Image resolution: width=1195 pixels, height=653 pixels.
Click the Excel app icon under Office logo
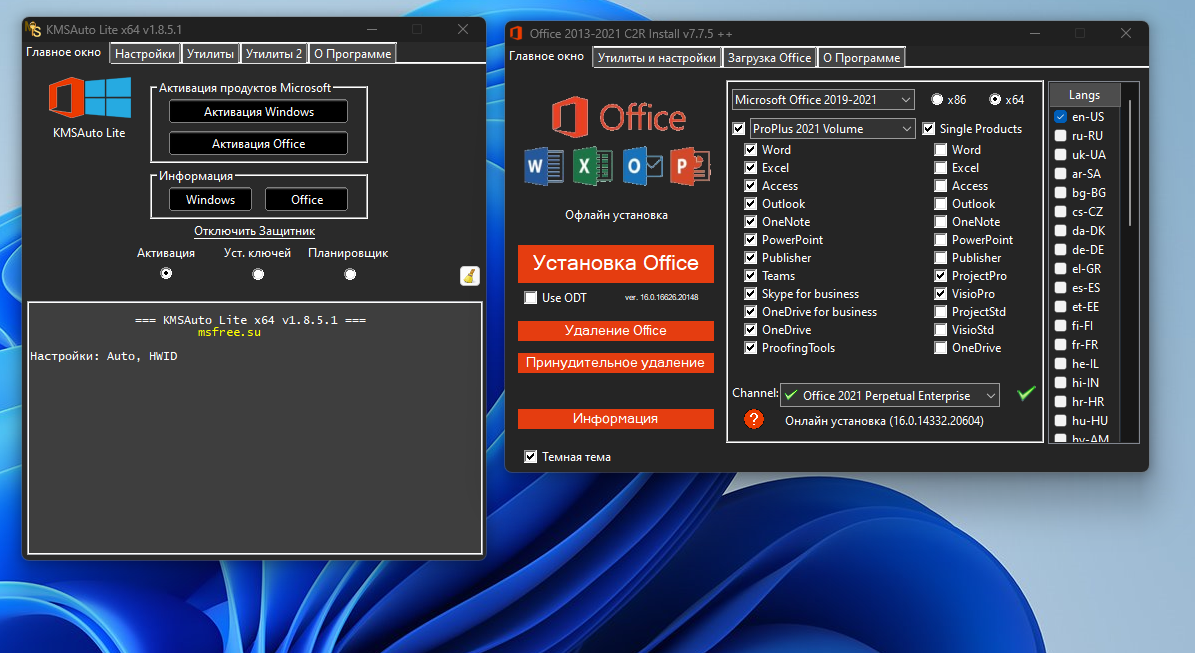593,166
